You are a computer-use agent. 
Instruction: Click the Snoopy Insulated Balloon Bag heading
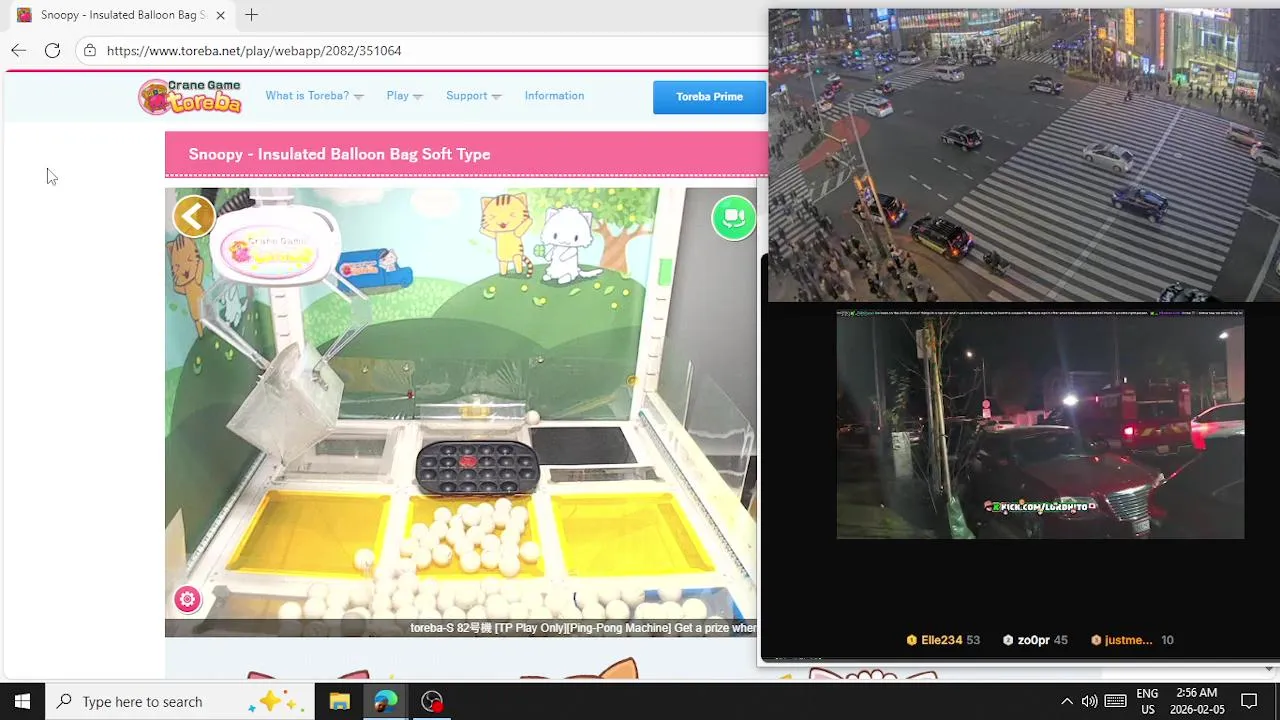click(339, 154)
